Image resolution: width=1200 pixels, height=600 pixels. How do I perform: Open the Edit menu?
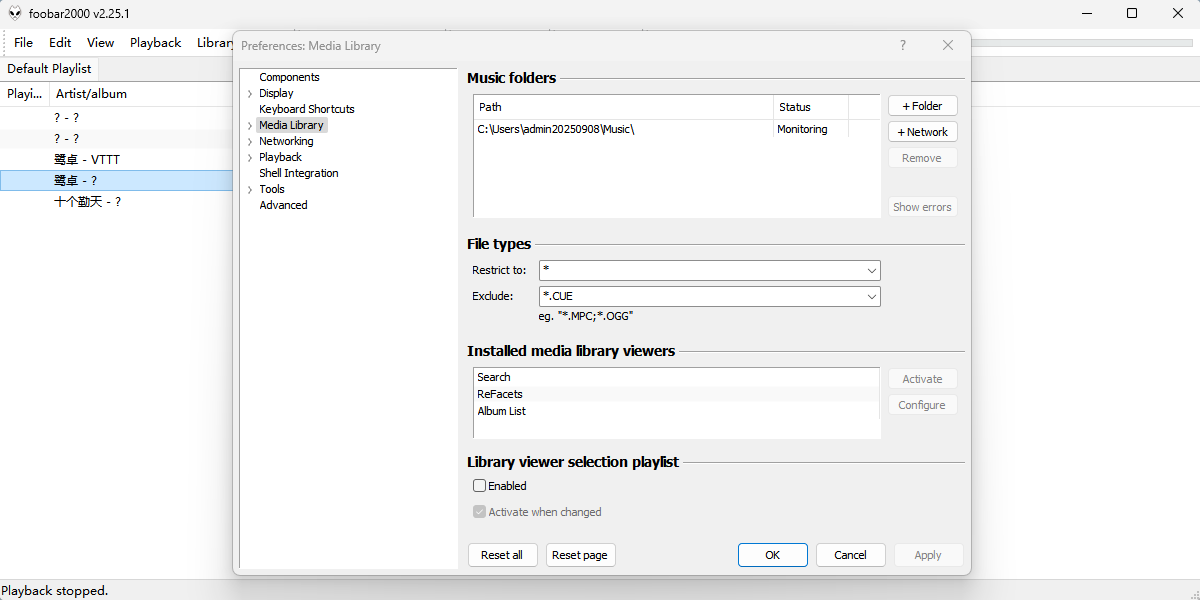[x=59, y=42]
